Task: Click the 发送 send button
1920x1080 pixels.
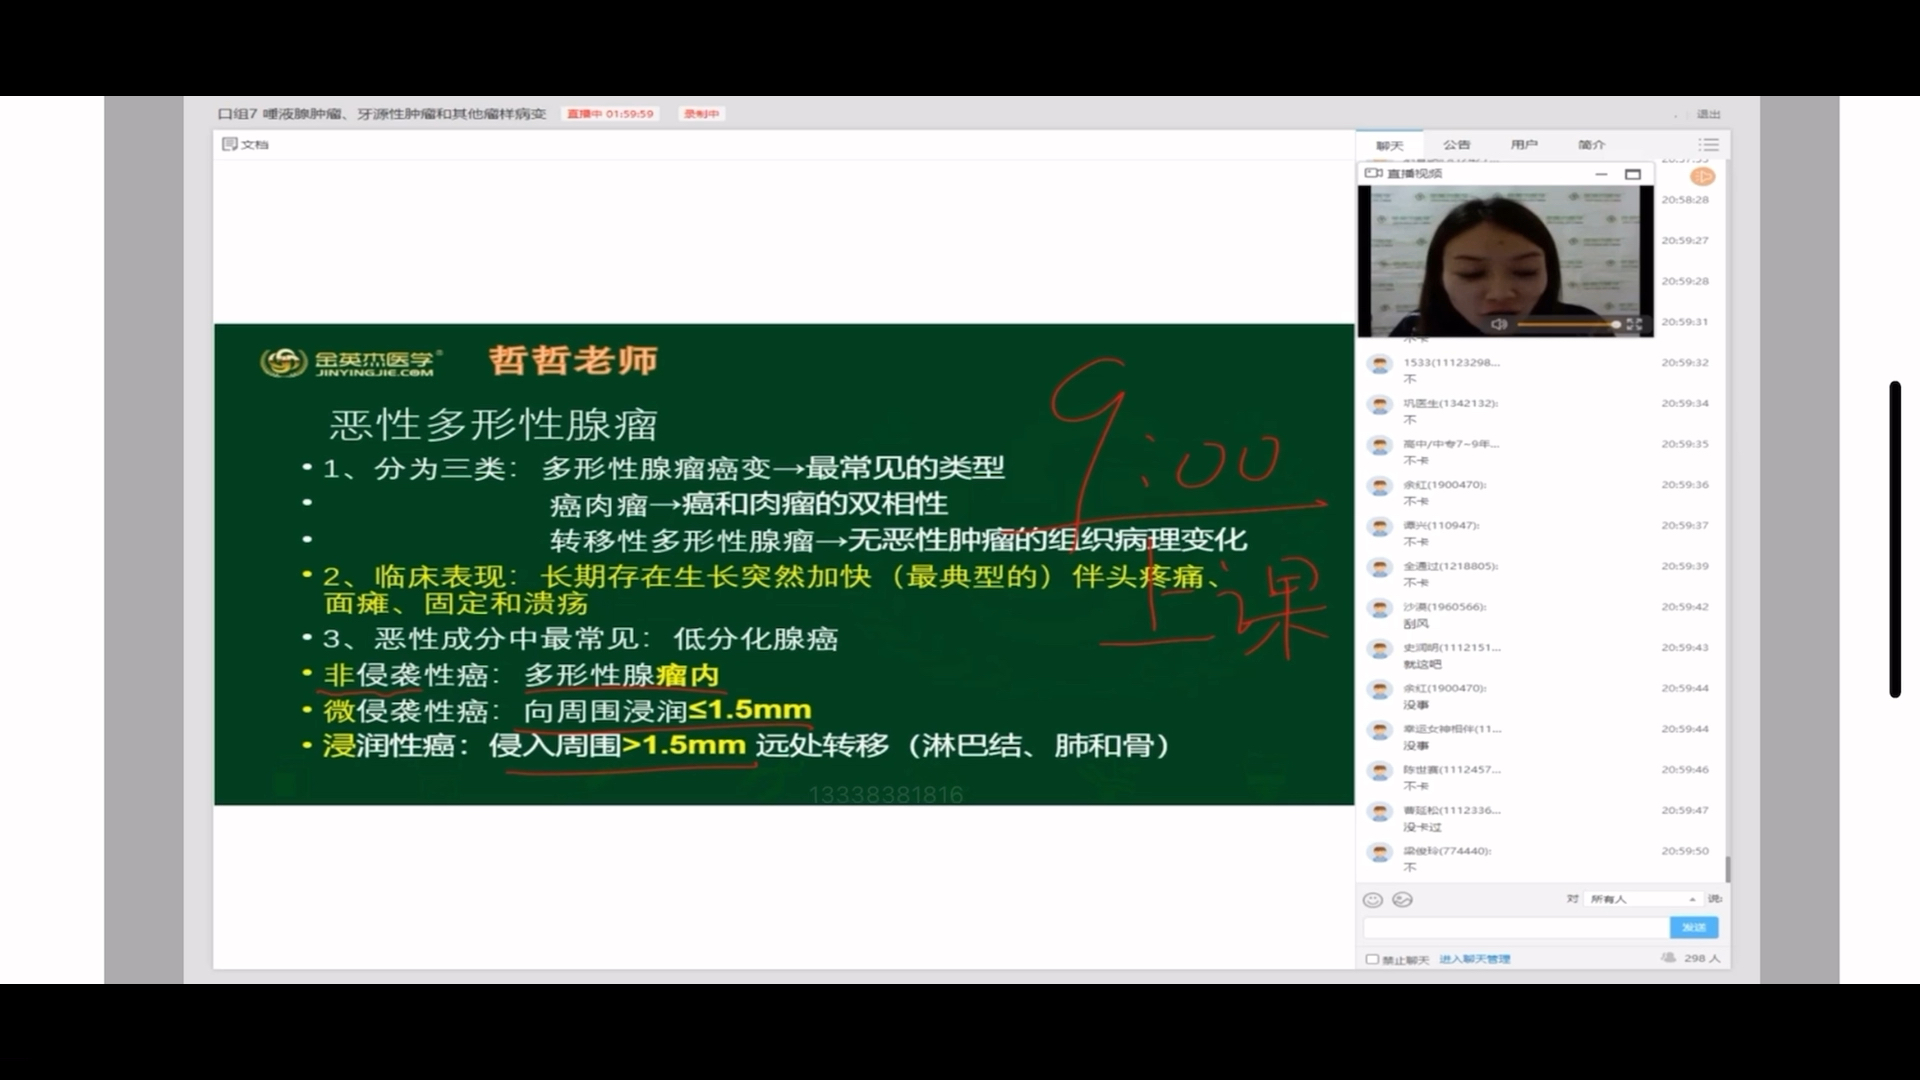Action: click(1694, 928)
